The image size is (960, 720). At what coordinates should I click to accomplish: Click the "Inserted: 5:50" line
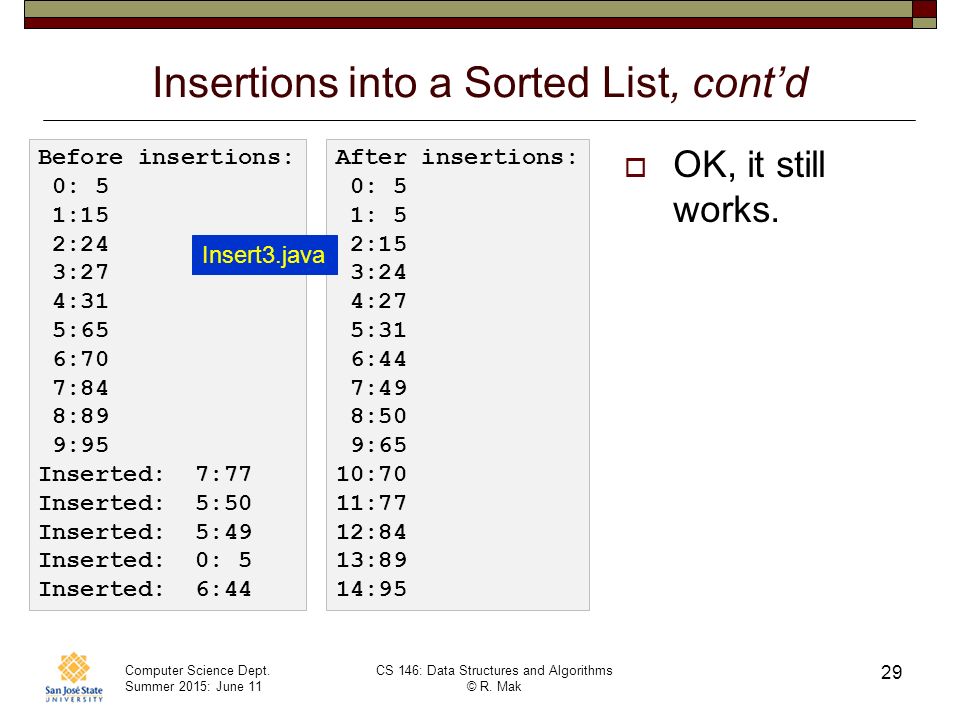(x=145, y=503)
